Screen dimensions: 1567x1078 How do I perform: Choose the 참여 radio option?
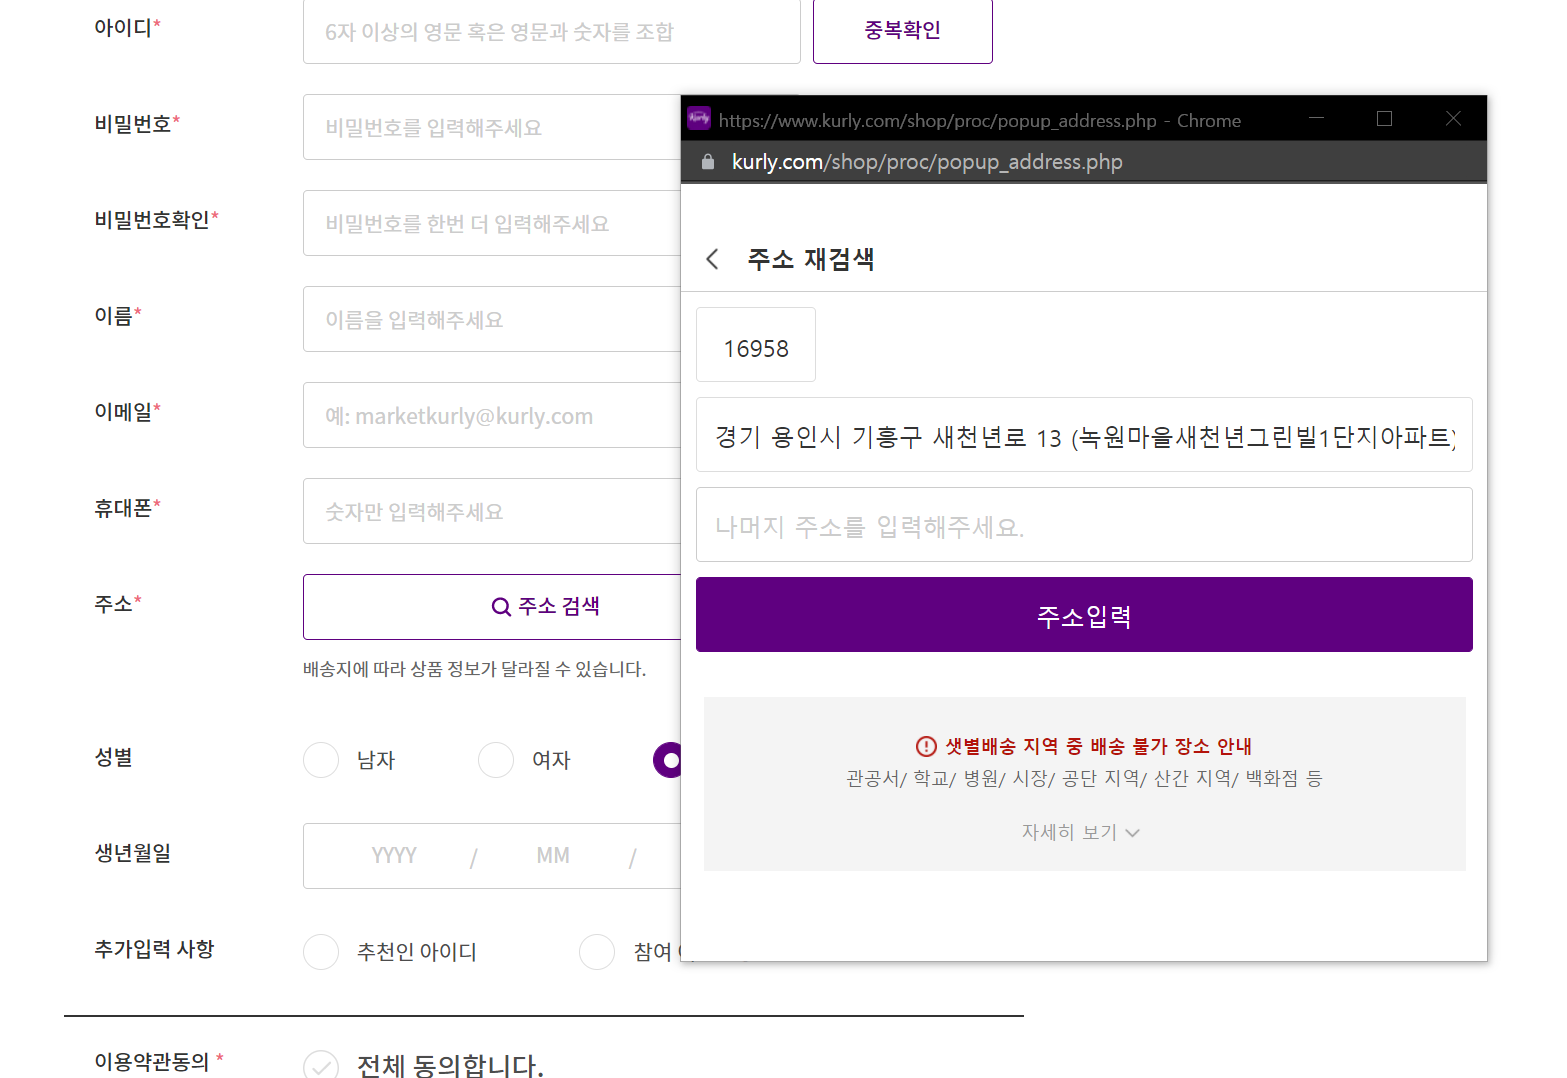(597, 952)
